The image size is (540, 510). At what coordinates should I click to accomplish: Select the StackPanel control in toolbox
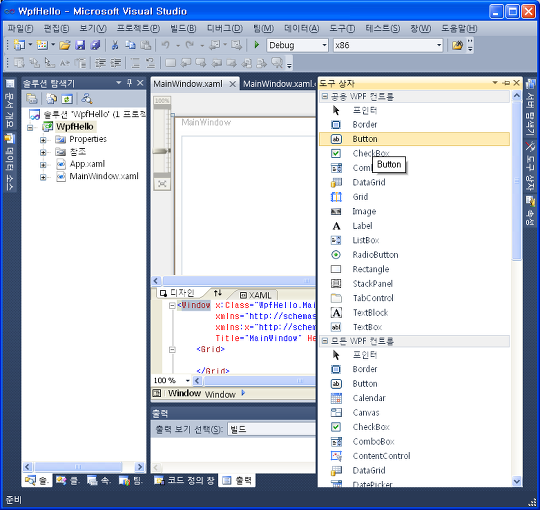414,283
